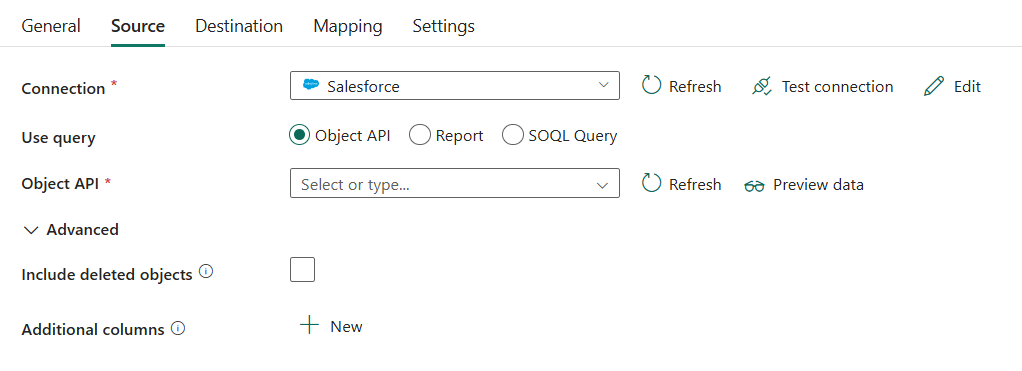
Task: Click info icon beside Additional columns
Action: point(178,328)
